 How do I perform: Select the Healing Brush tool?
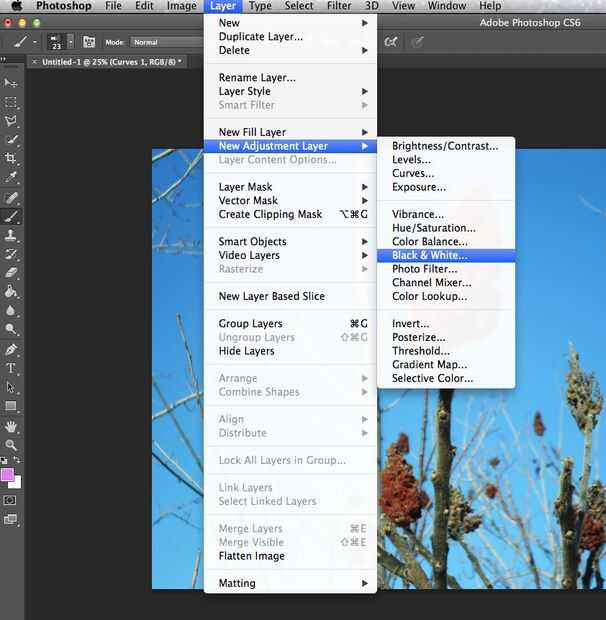click(10, 197)
